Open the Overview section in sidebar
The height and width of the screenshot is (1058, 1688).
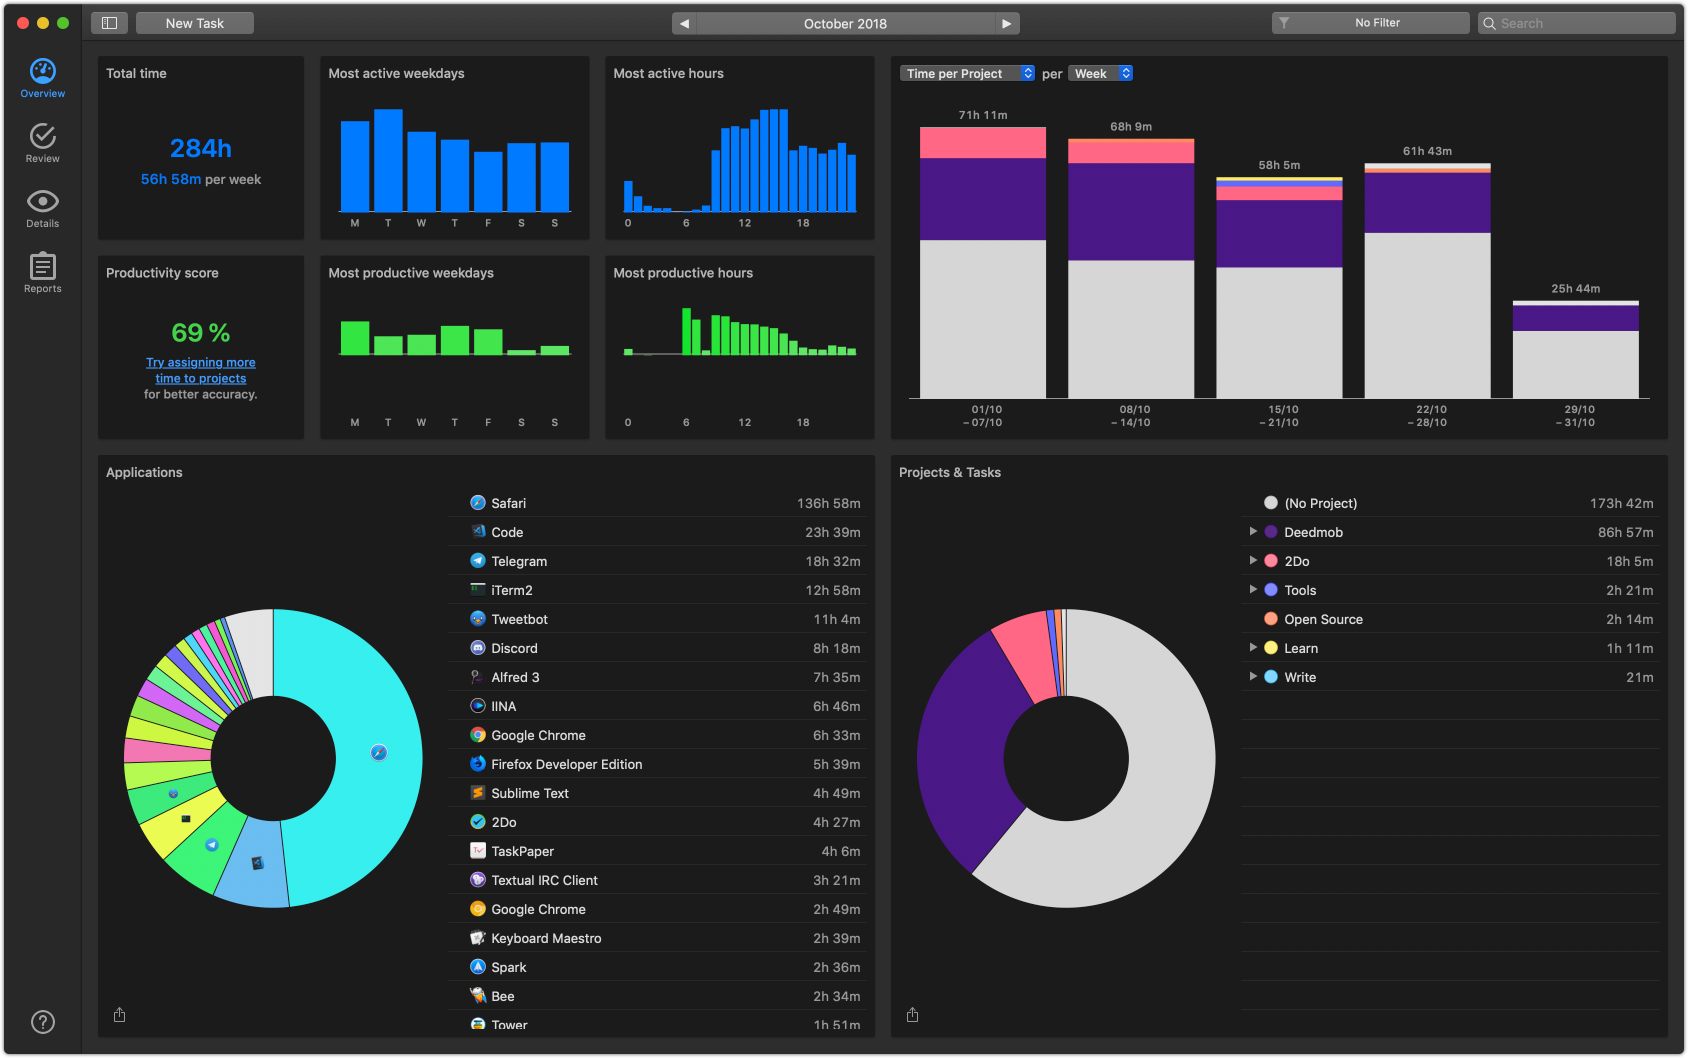coord(43,78)
